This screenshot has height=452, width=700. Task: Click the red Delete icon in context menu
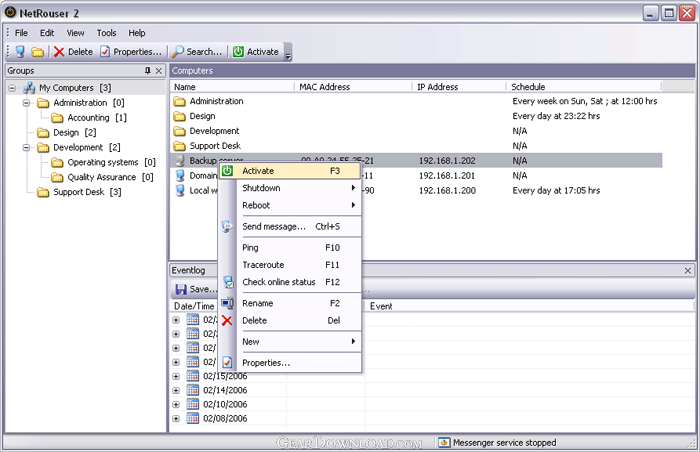point(227,320)
